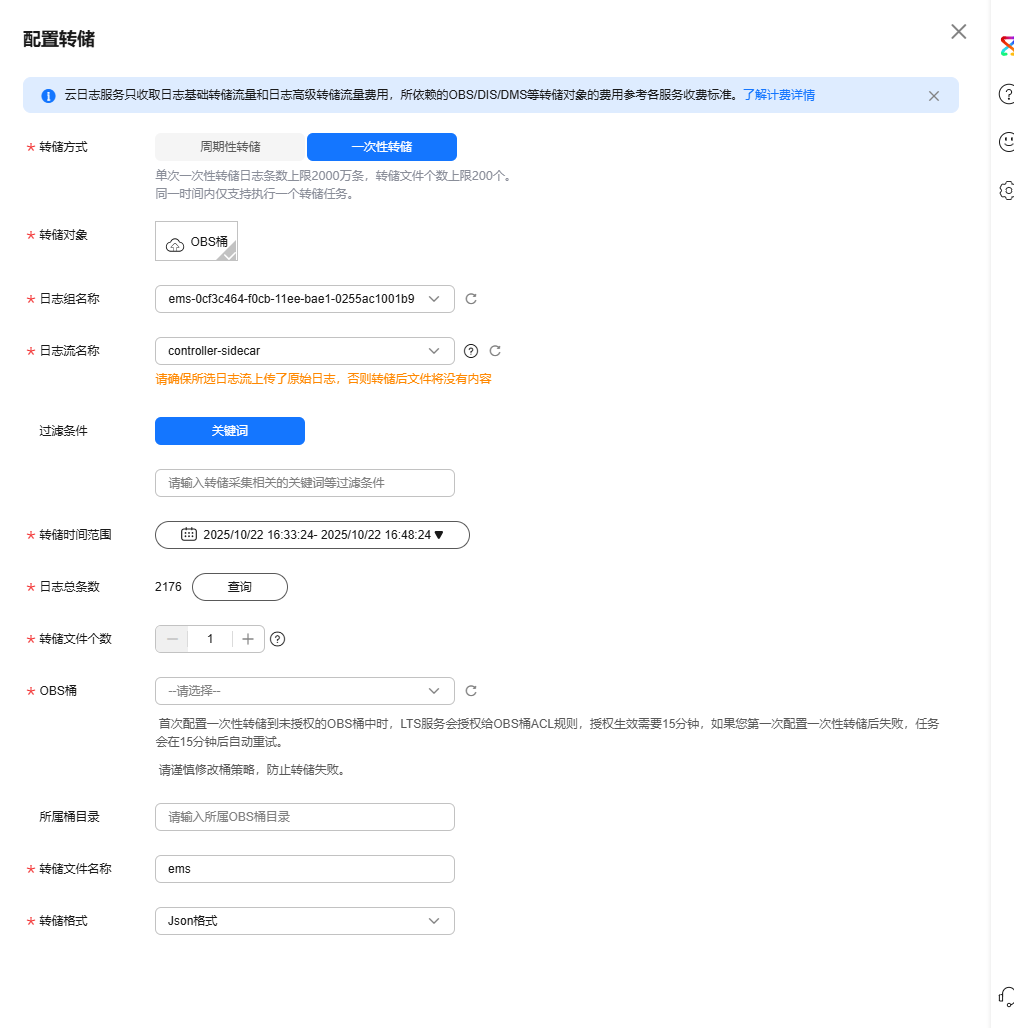Open the OBS桶 --请选择-- dropdown
Image resolution: width=1014 pixels, height=1028 pixels.
[305, 691]
